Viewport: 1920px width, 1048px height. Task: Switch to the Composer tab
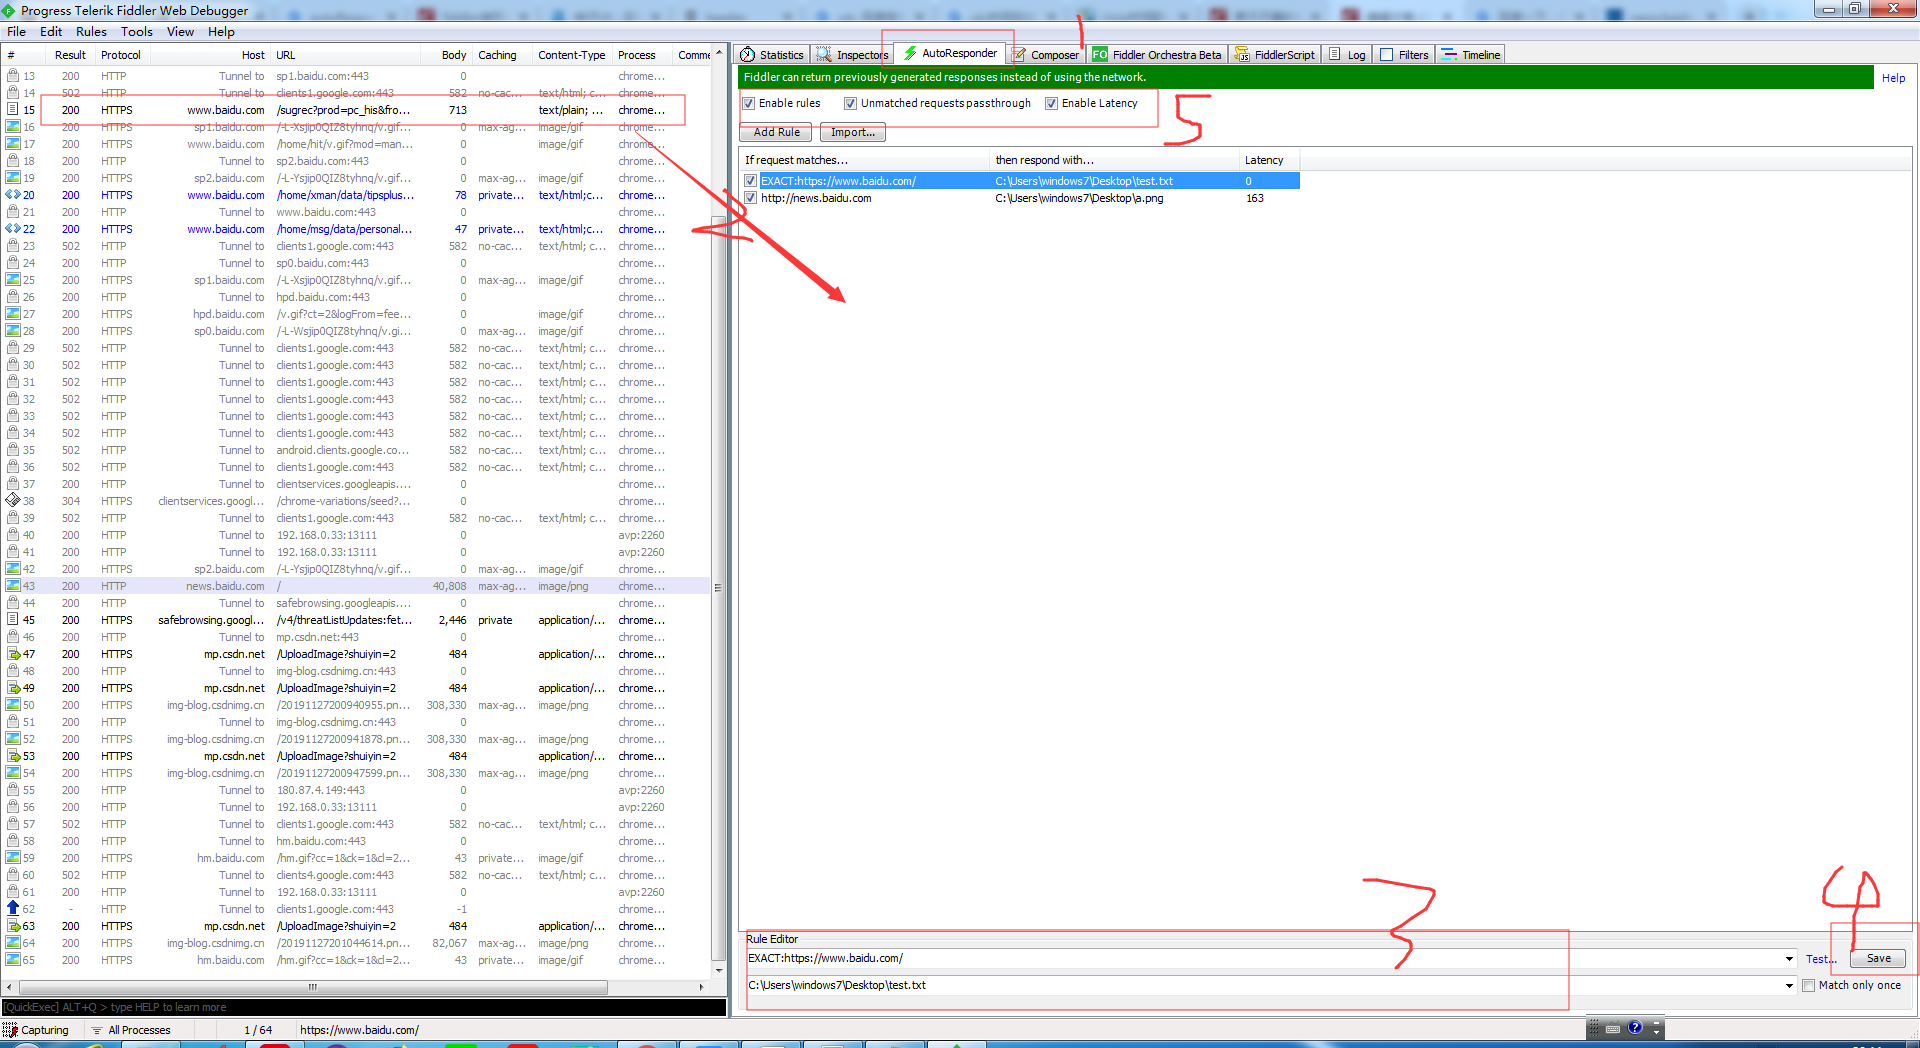pyautogui.click(x=1045, y=54)
